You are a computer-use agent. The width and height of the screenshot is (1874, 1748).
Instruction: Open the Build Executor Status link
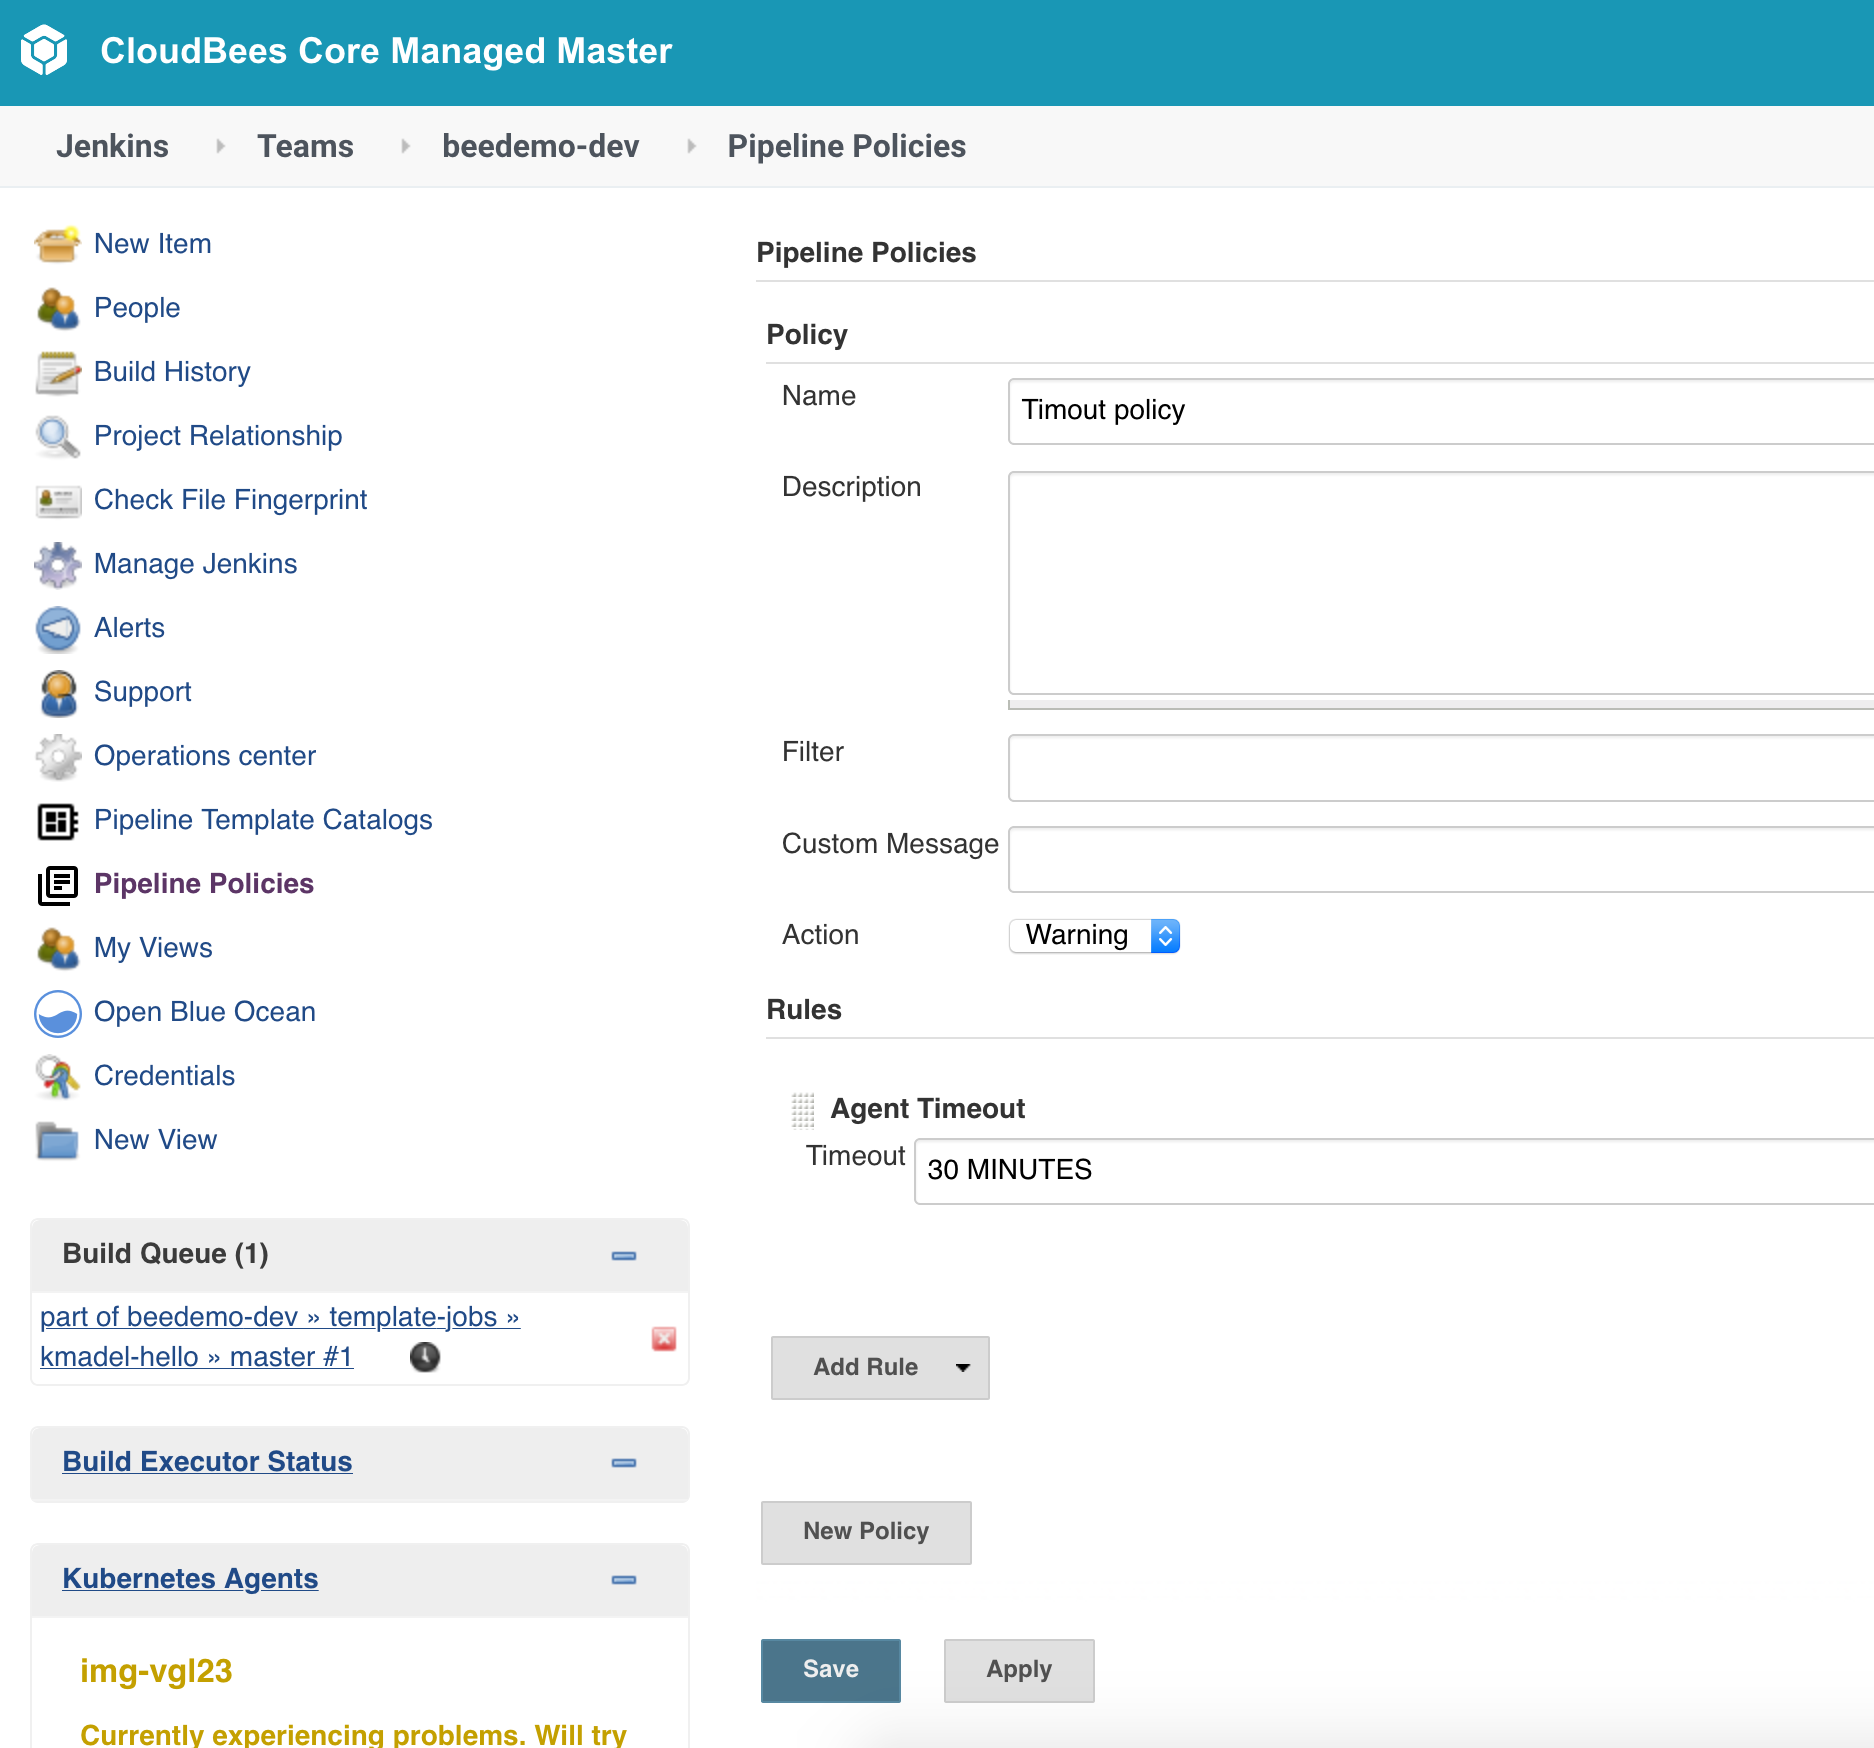click(x=207, y=1462)
